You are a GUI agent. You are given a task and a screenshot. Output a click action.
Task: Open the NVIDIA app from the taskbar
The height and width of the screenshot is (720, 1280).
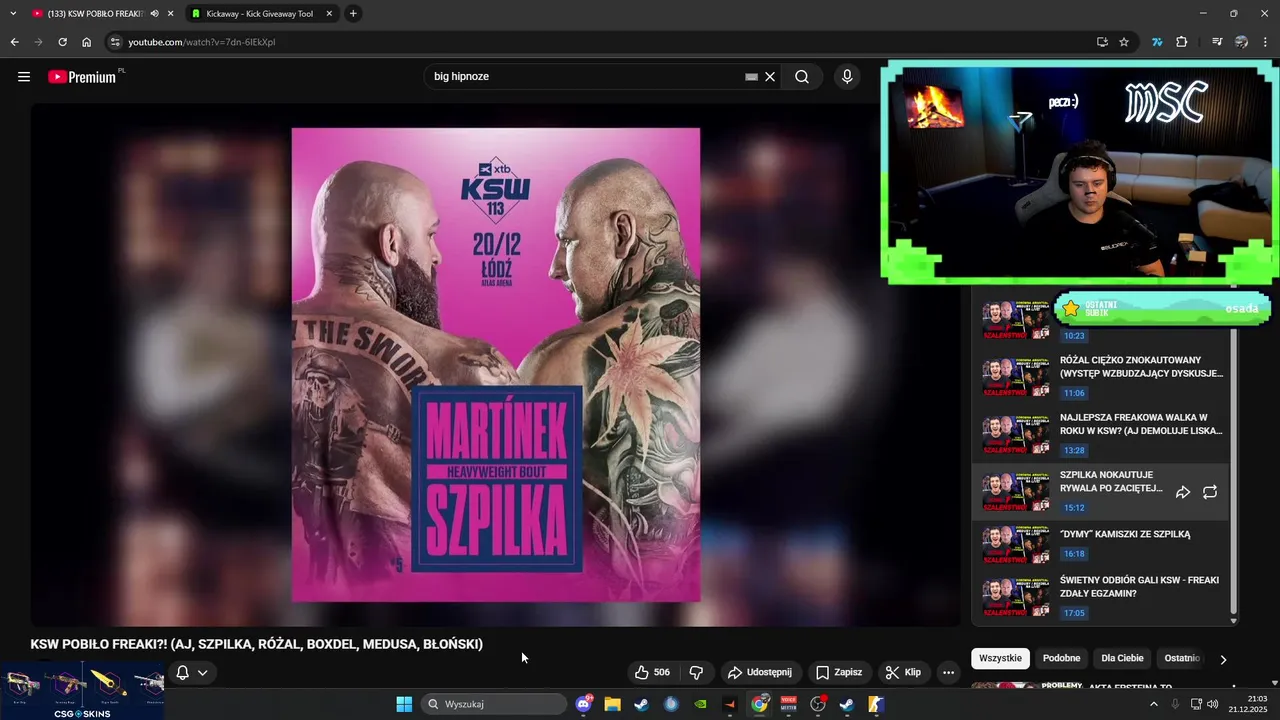click(700, 704)
